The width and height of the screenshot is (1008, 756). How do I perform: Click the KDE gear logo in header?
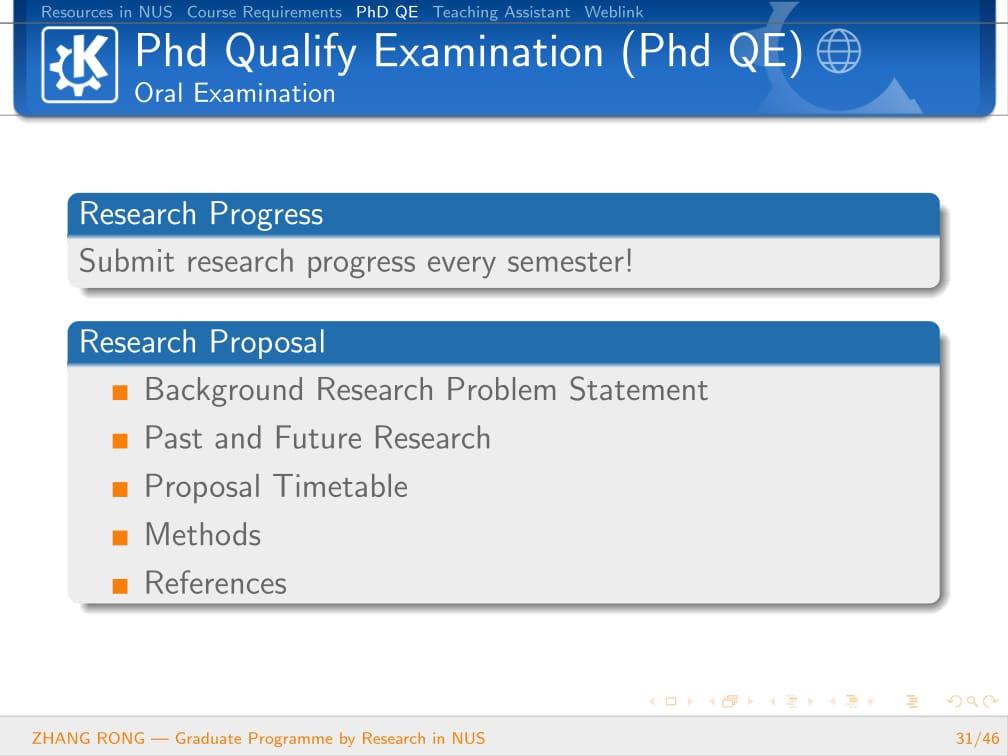[80, 65]
